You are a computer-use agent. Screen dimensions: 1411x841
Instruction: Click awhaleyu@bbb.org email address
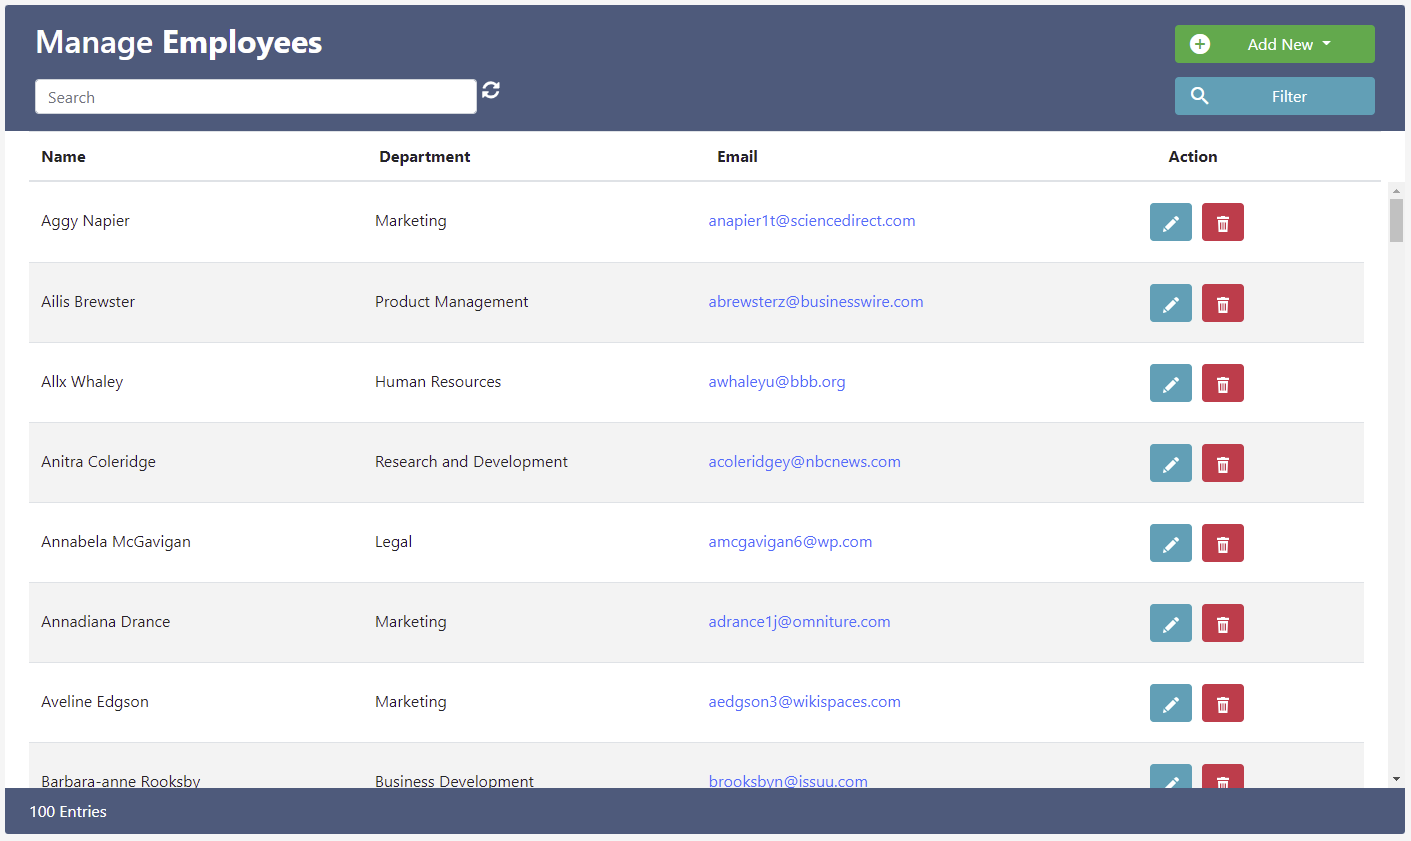[x=776, y=382]
